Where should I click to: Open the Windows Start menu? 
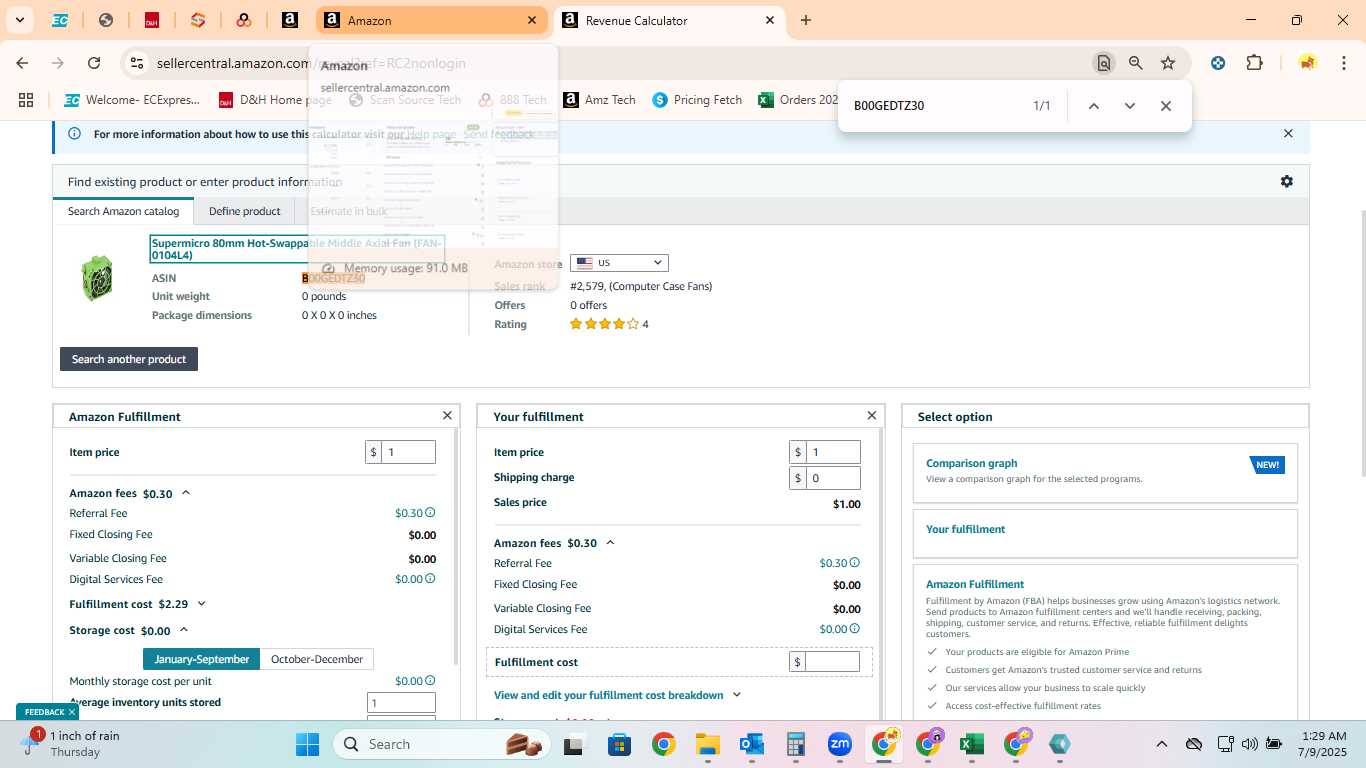click(x=307, y=744)
